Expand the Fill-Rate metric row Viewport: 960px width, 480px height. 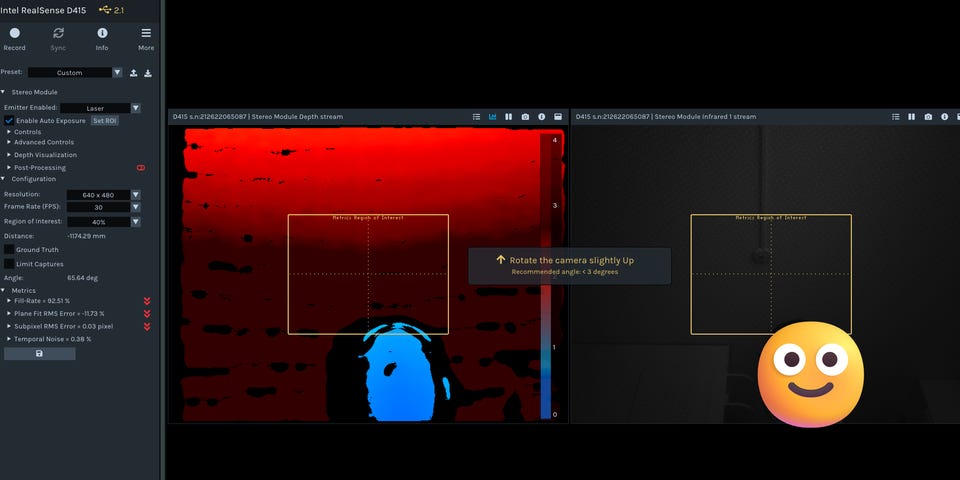[9, 301]
